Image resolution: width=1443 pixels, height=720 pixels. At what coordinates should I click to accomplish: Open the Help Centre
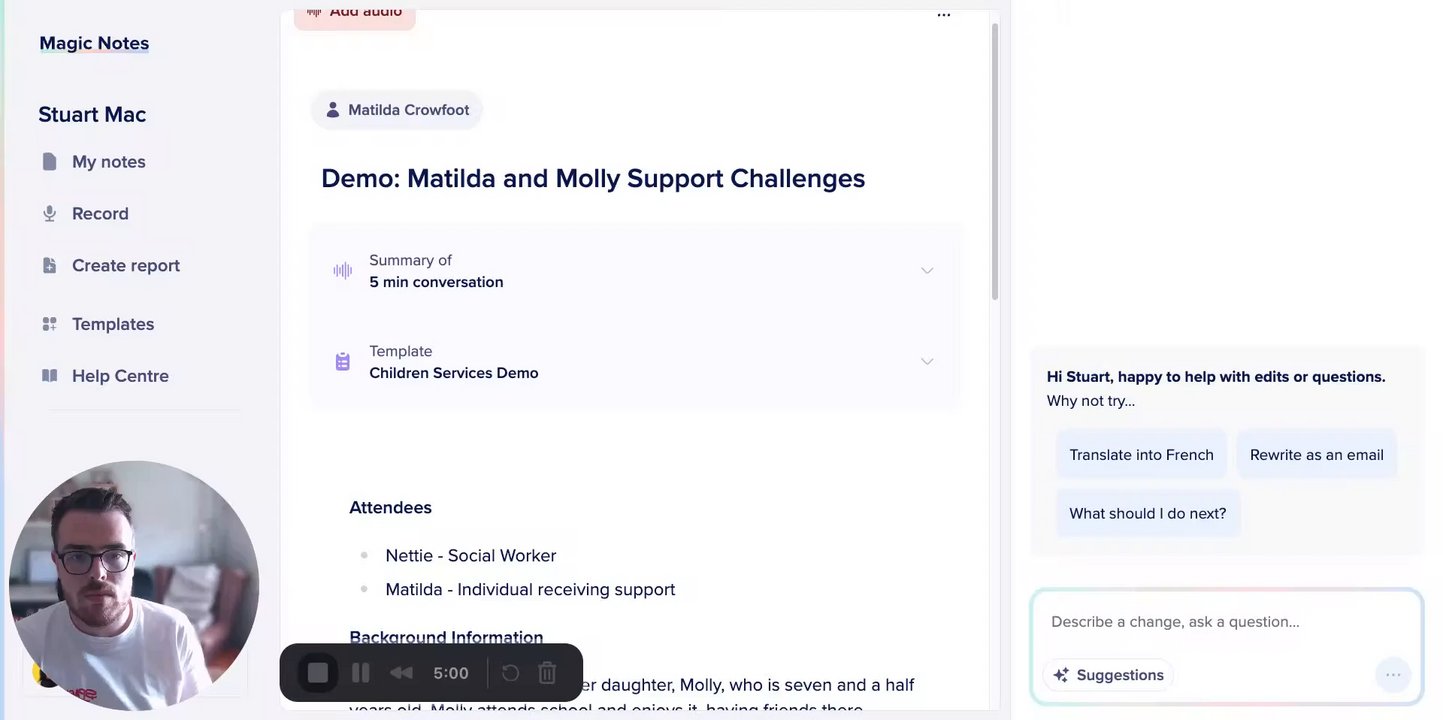120,376
